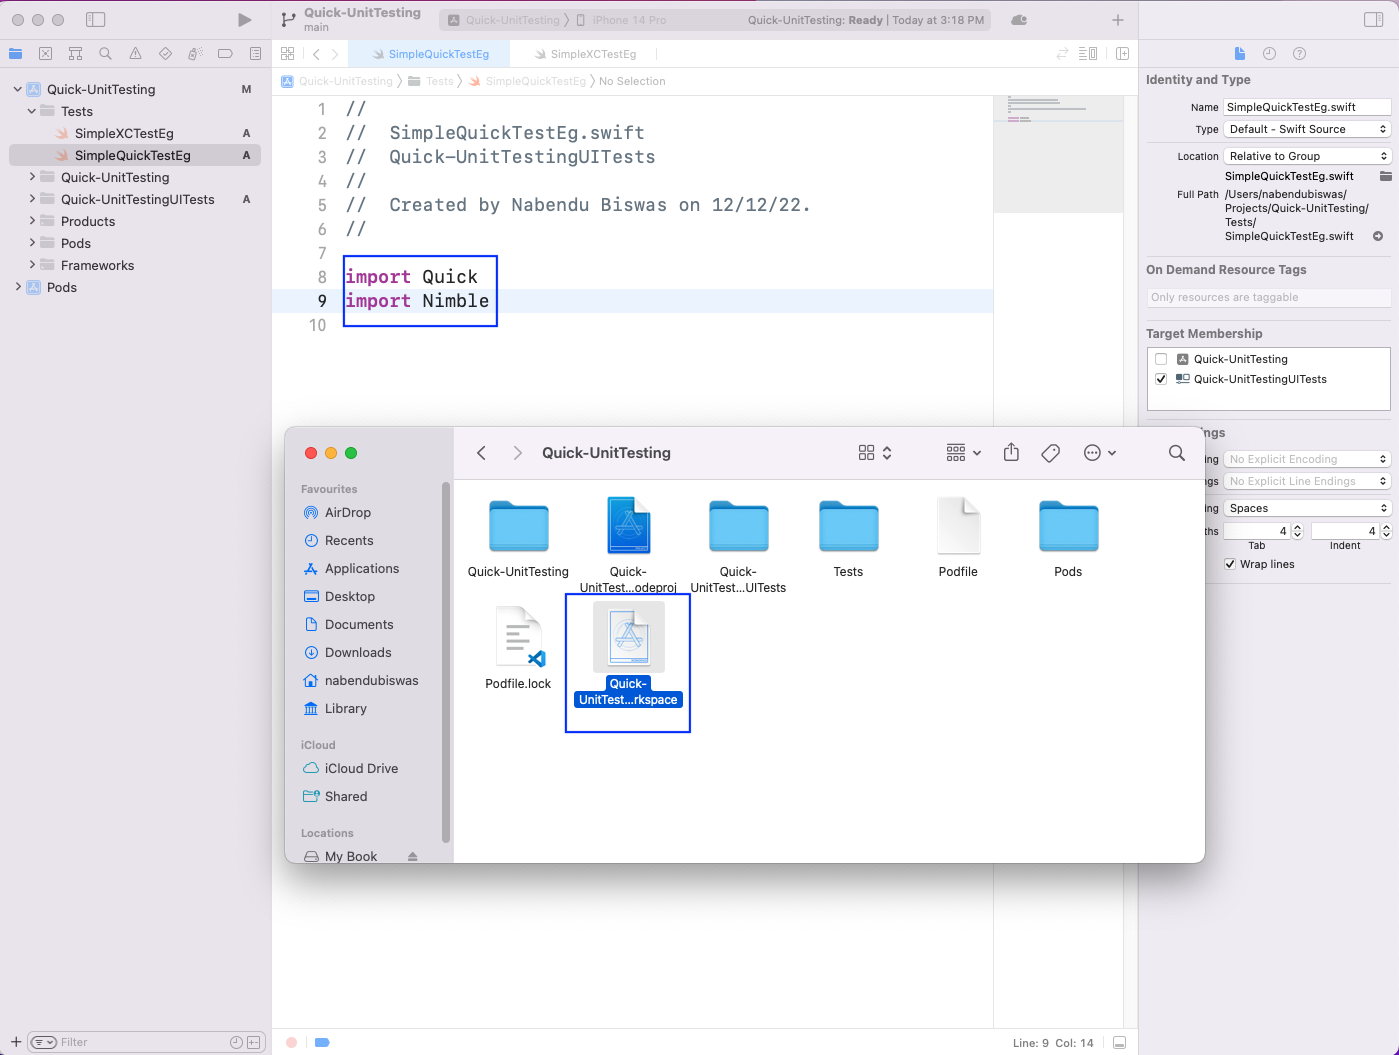Open the Project navigator tab

[16, 54]
